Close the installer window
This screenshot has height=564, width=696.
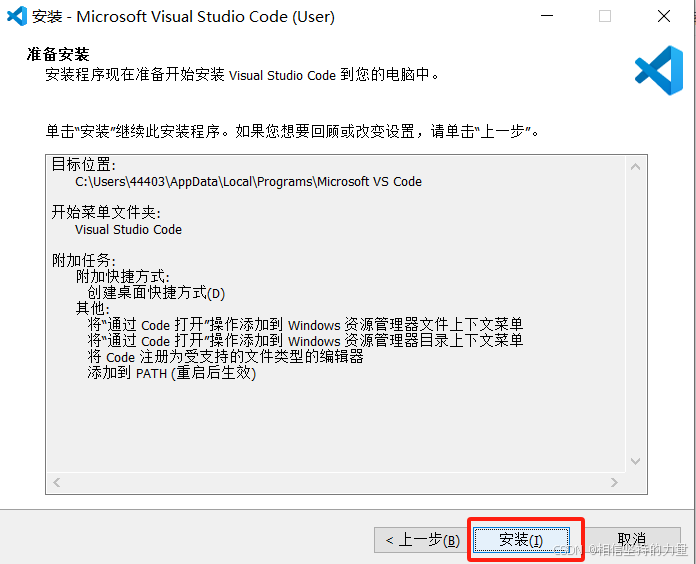pos(664,16)
